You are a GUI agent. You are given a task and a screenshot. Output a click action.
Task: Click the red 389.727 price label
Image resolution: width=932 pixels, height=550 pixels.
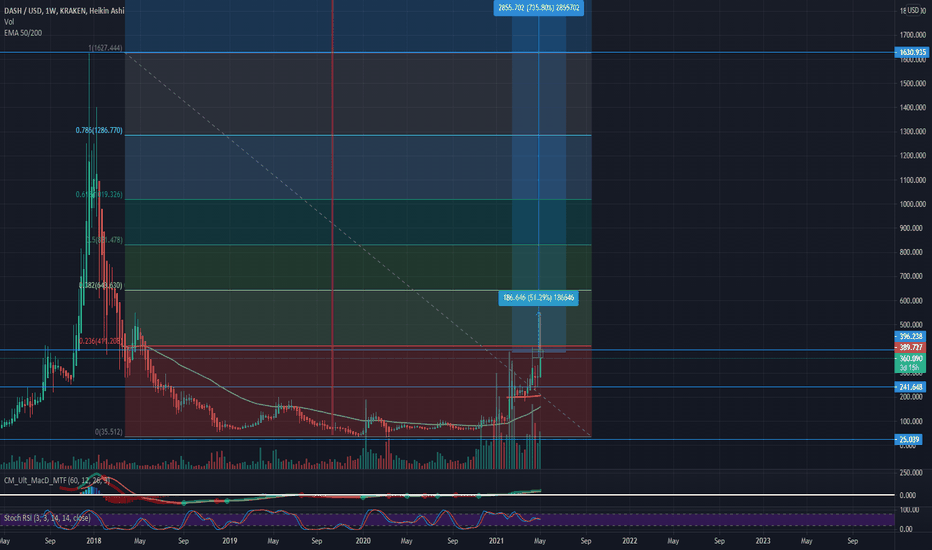tap(910, 347)
